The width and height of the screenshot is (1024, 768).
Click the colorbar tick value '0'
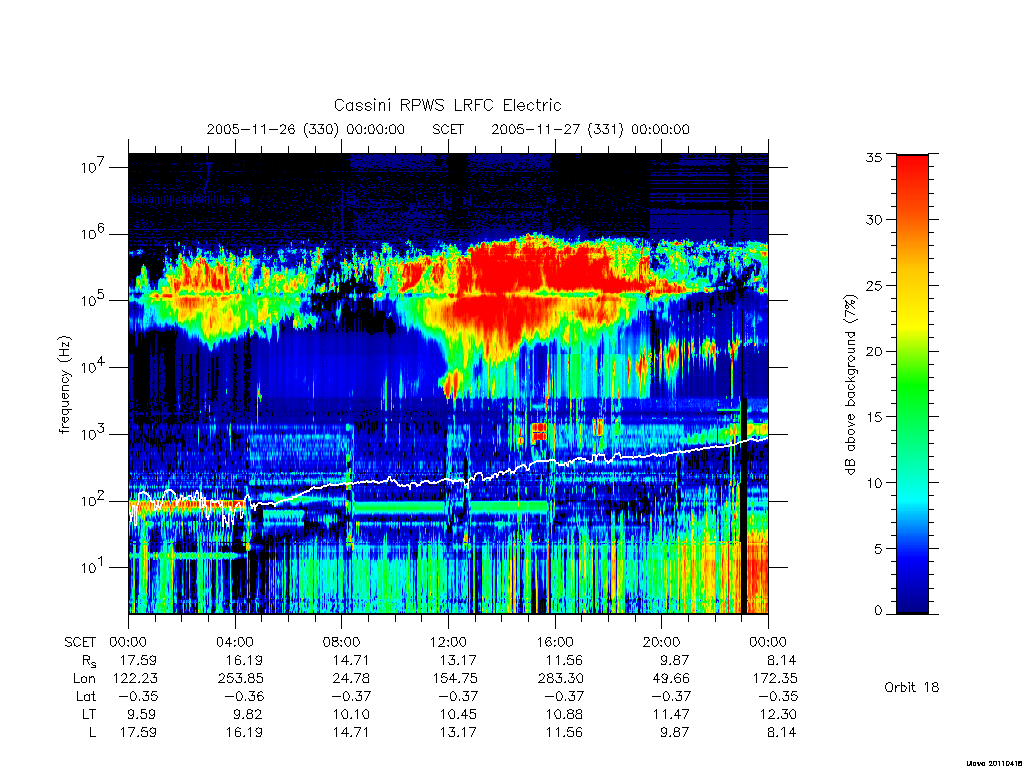point(878,611)
